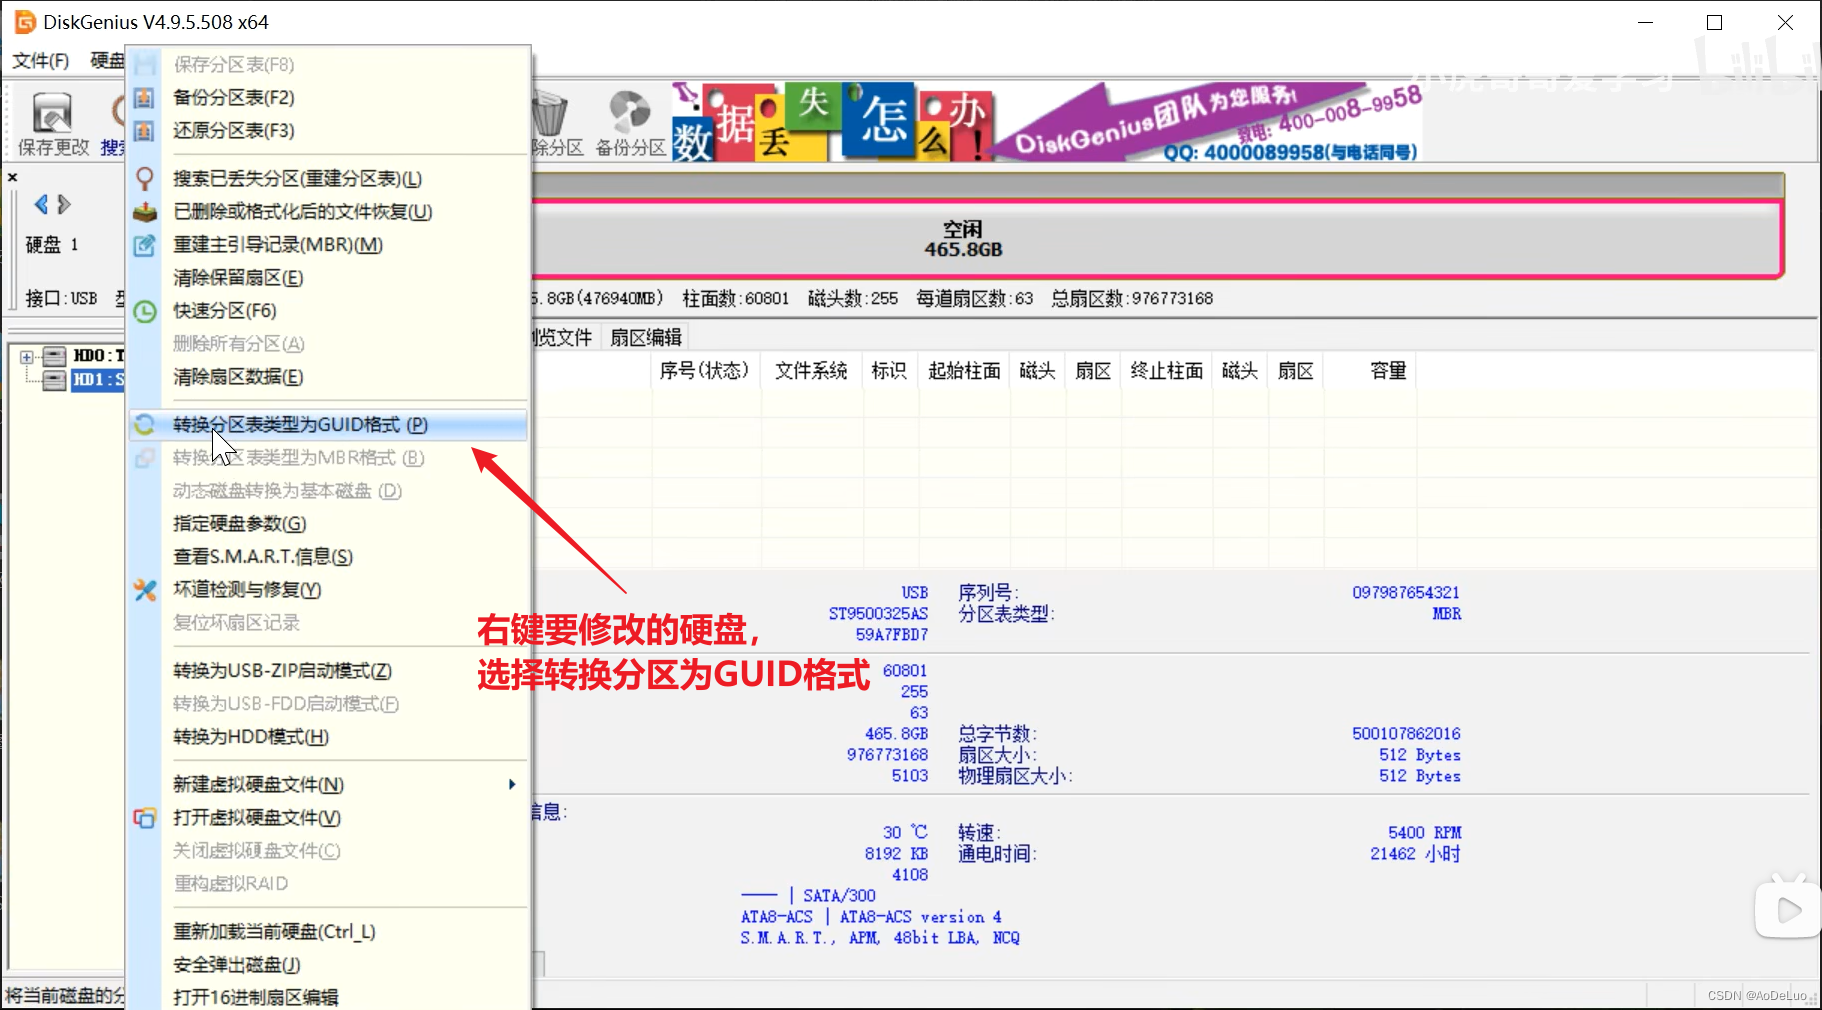Click the 终止柱面 column header
The image size is (1822, 1010).
pyautogui.click(x=1166, y=371)
